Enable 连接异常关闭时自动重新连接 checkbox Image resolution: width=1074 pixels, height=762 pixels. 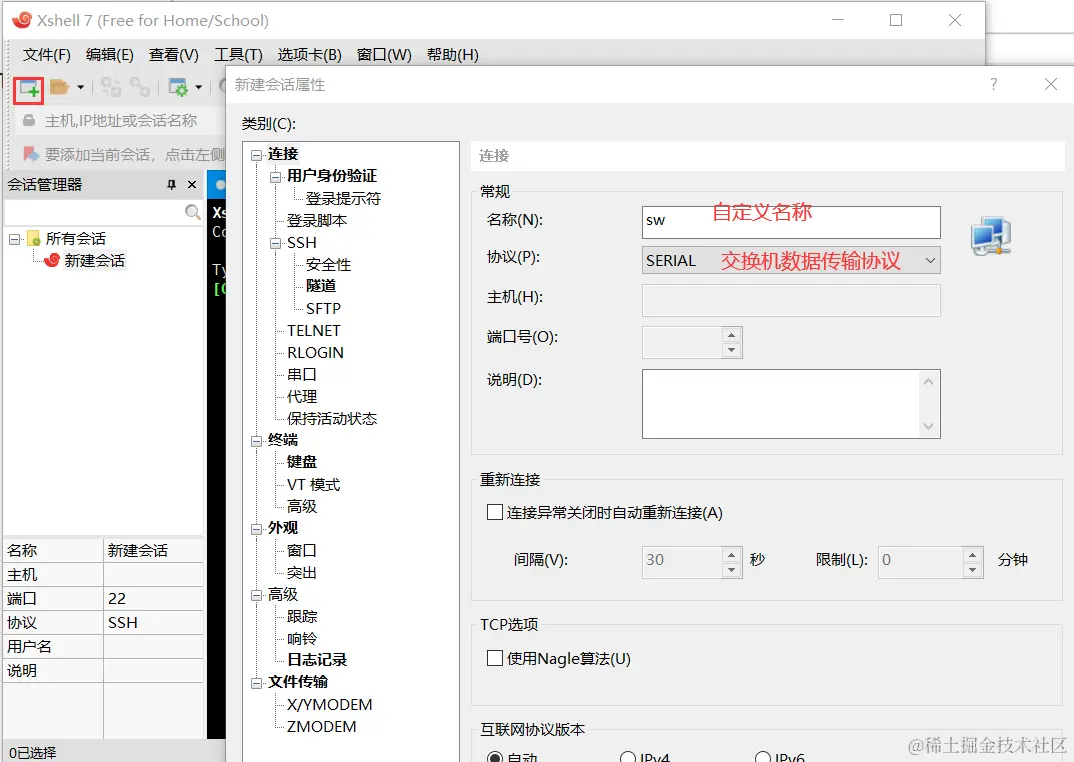point(495,512)
